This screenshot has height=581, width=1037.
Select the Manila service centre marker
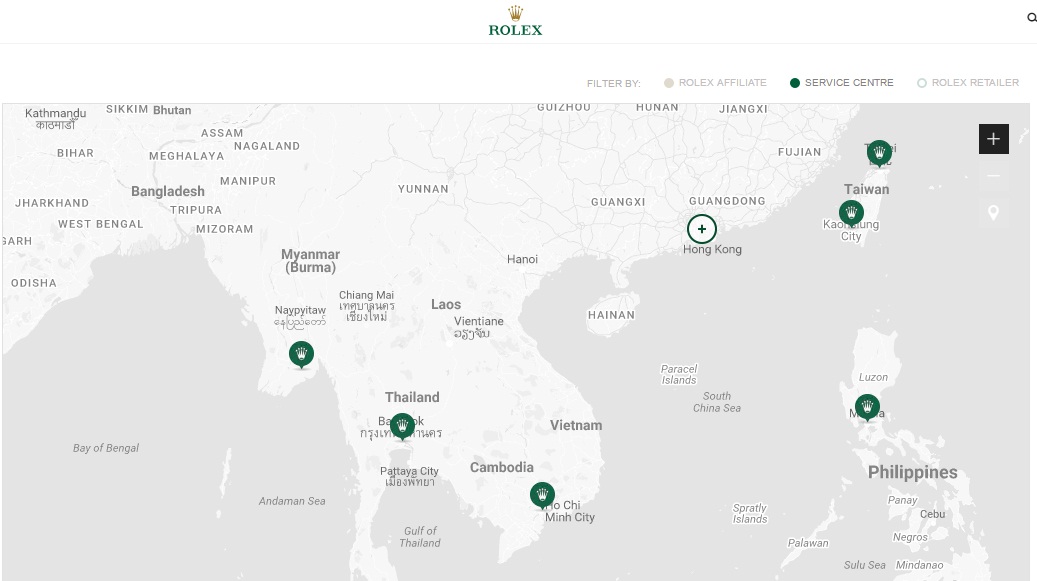point(867,407)
